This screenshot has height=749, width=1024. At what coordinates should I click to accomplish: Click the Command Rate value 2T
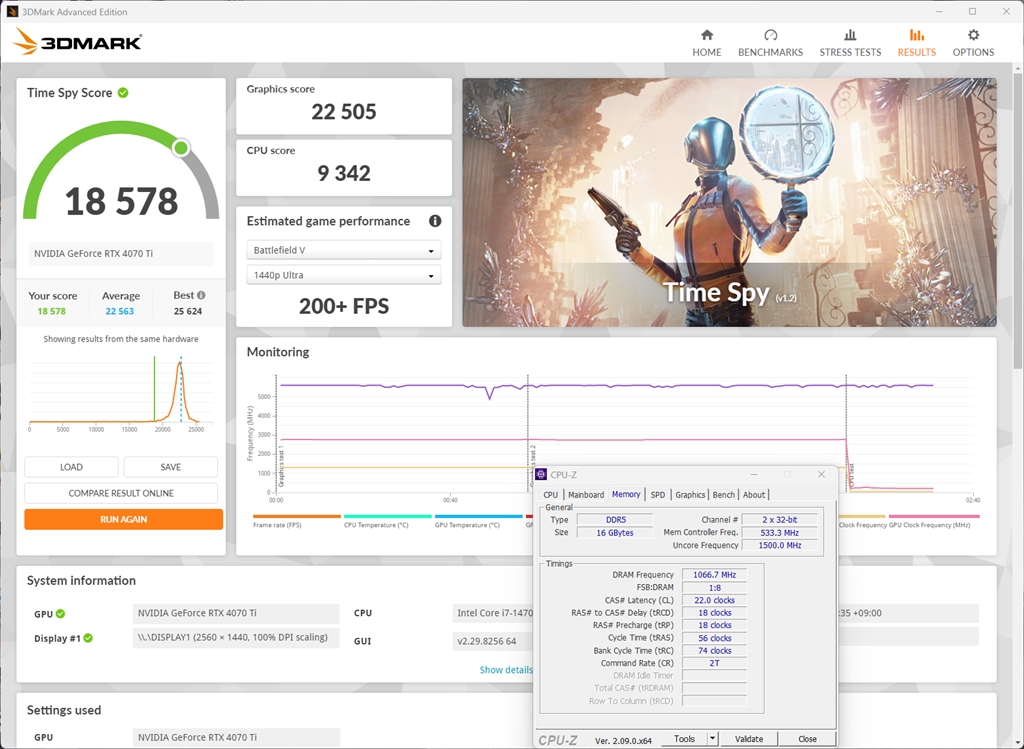[x=714, y=663]
